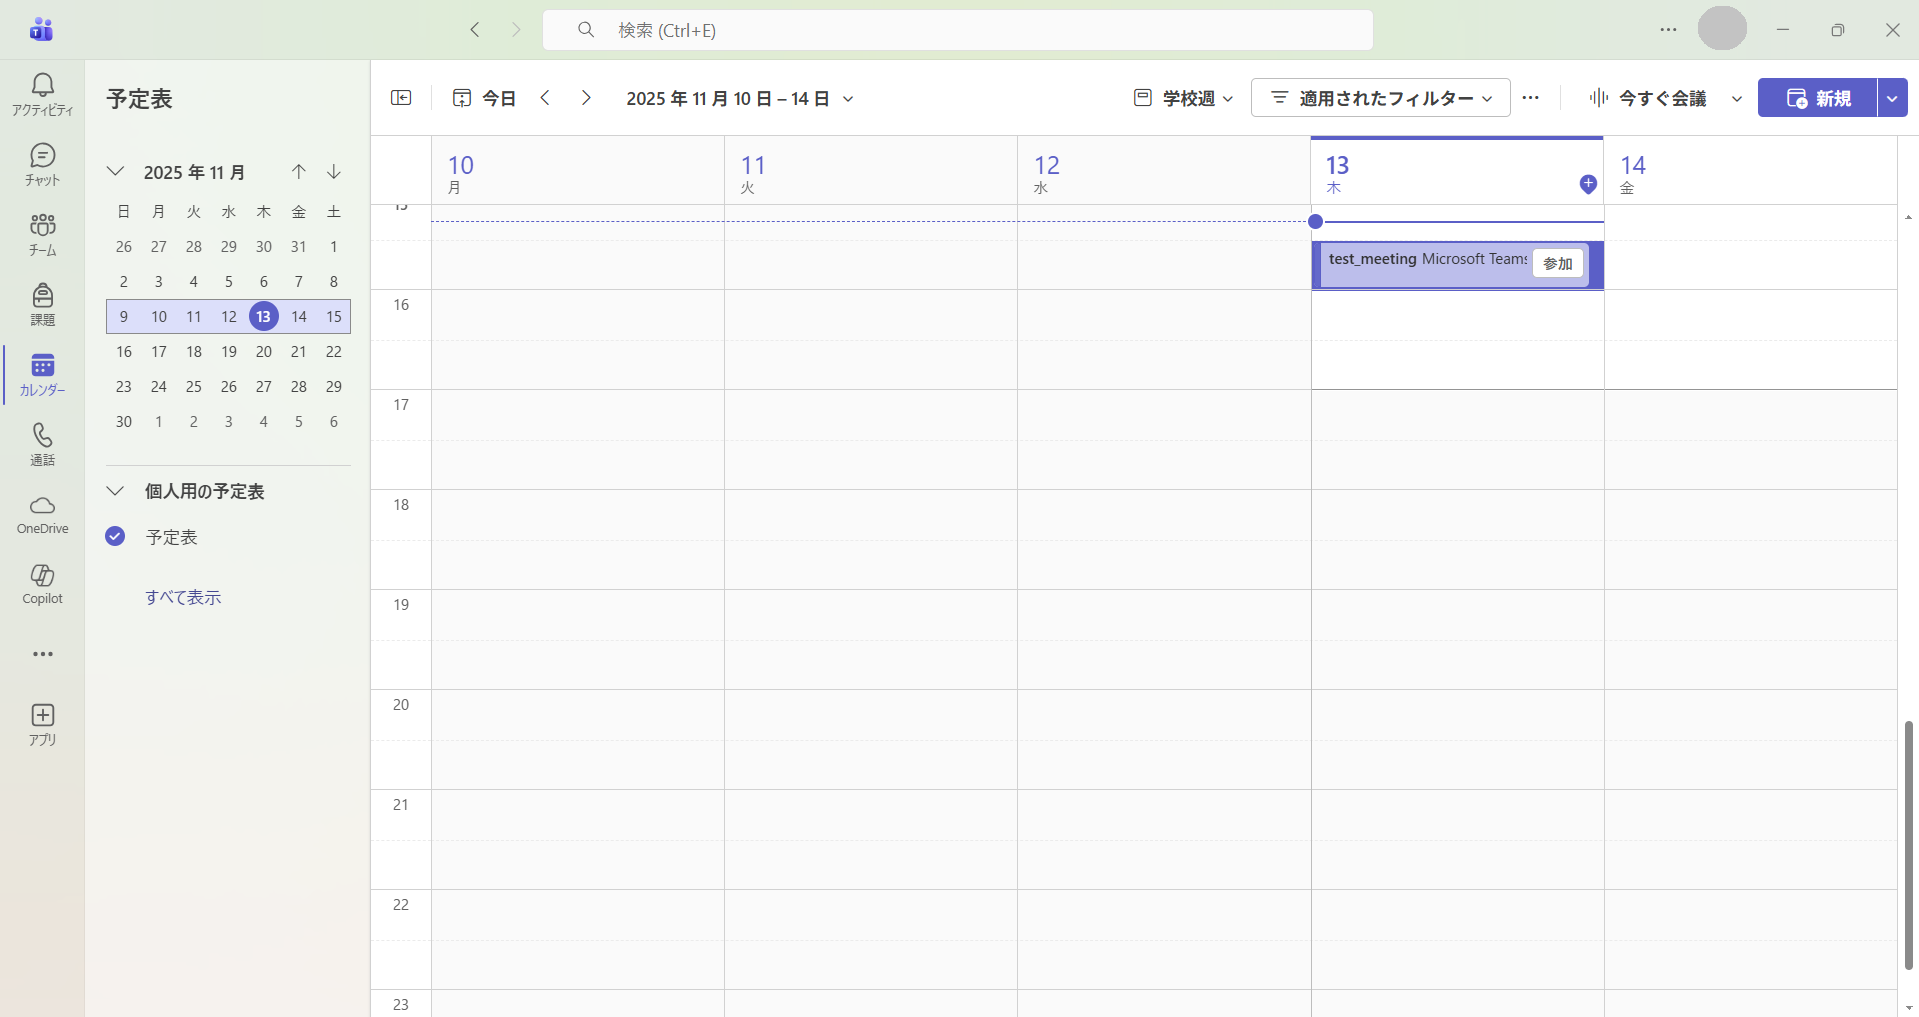The image size is (1919, 1017).
Task: Go to Teams (チーム) section
Action: coord(42,234)
